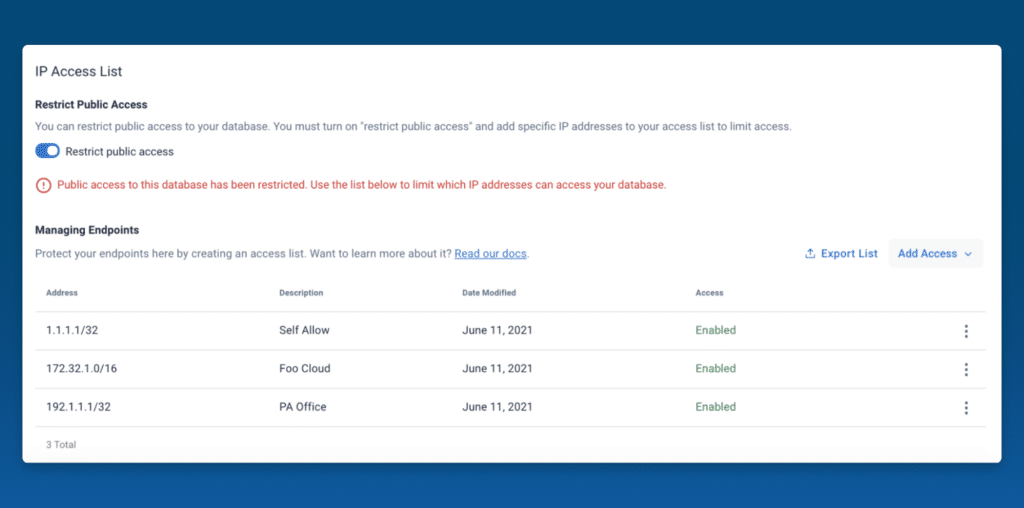Click Enabled status for Self Allow row

[x=716, y=330]
